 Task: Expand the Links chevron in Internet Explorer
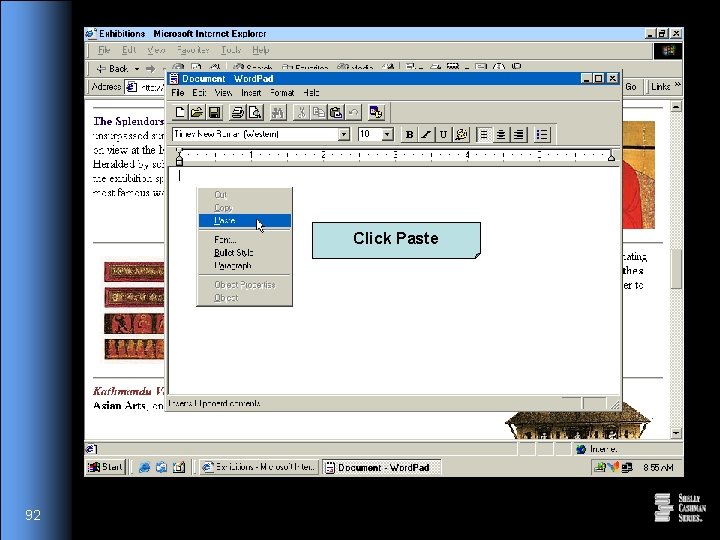coord(677,86)
